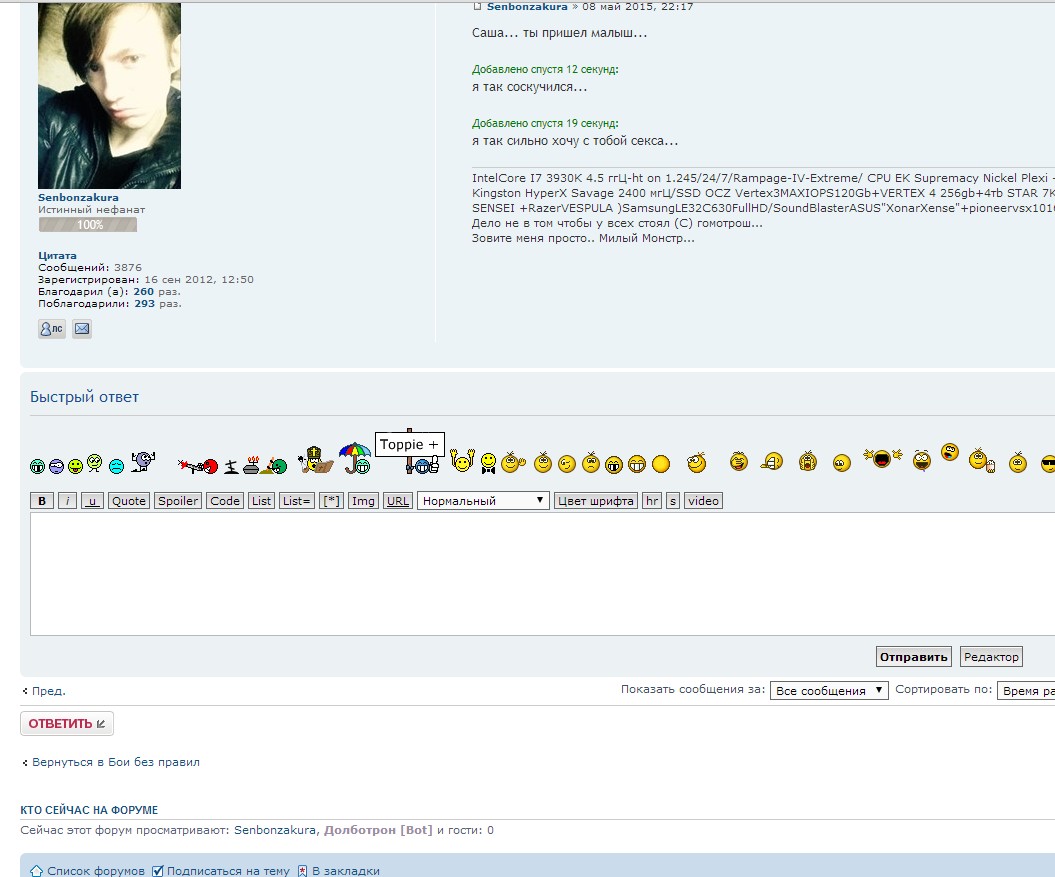Click the private message (ЛС) icon
1055x877 pixels.
pyautogui.click(x=52, y=328)
